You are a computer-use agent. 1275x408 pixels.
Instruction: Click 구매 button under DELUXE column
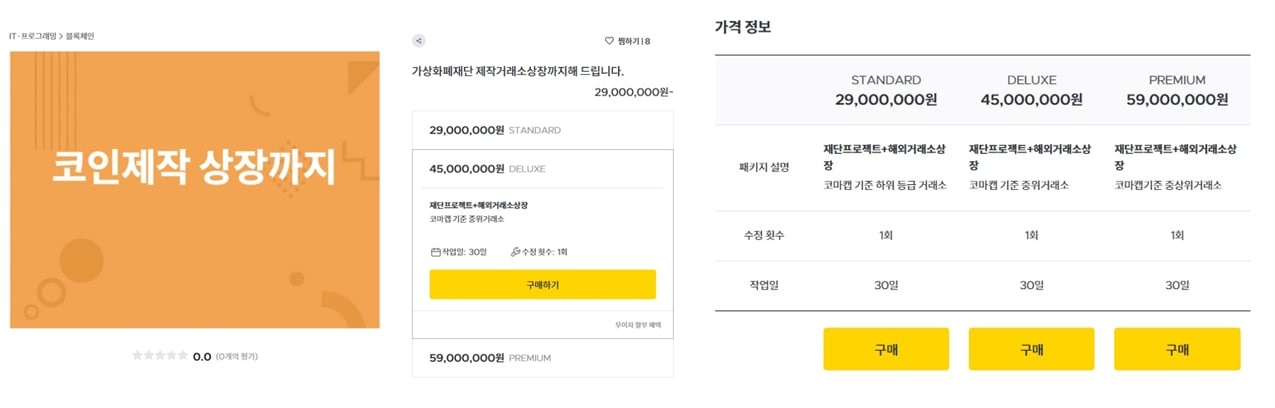coord(1031,349)
